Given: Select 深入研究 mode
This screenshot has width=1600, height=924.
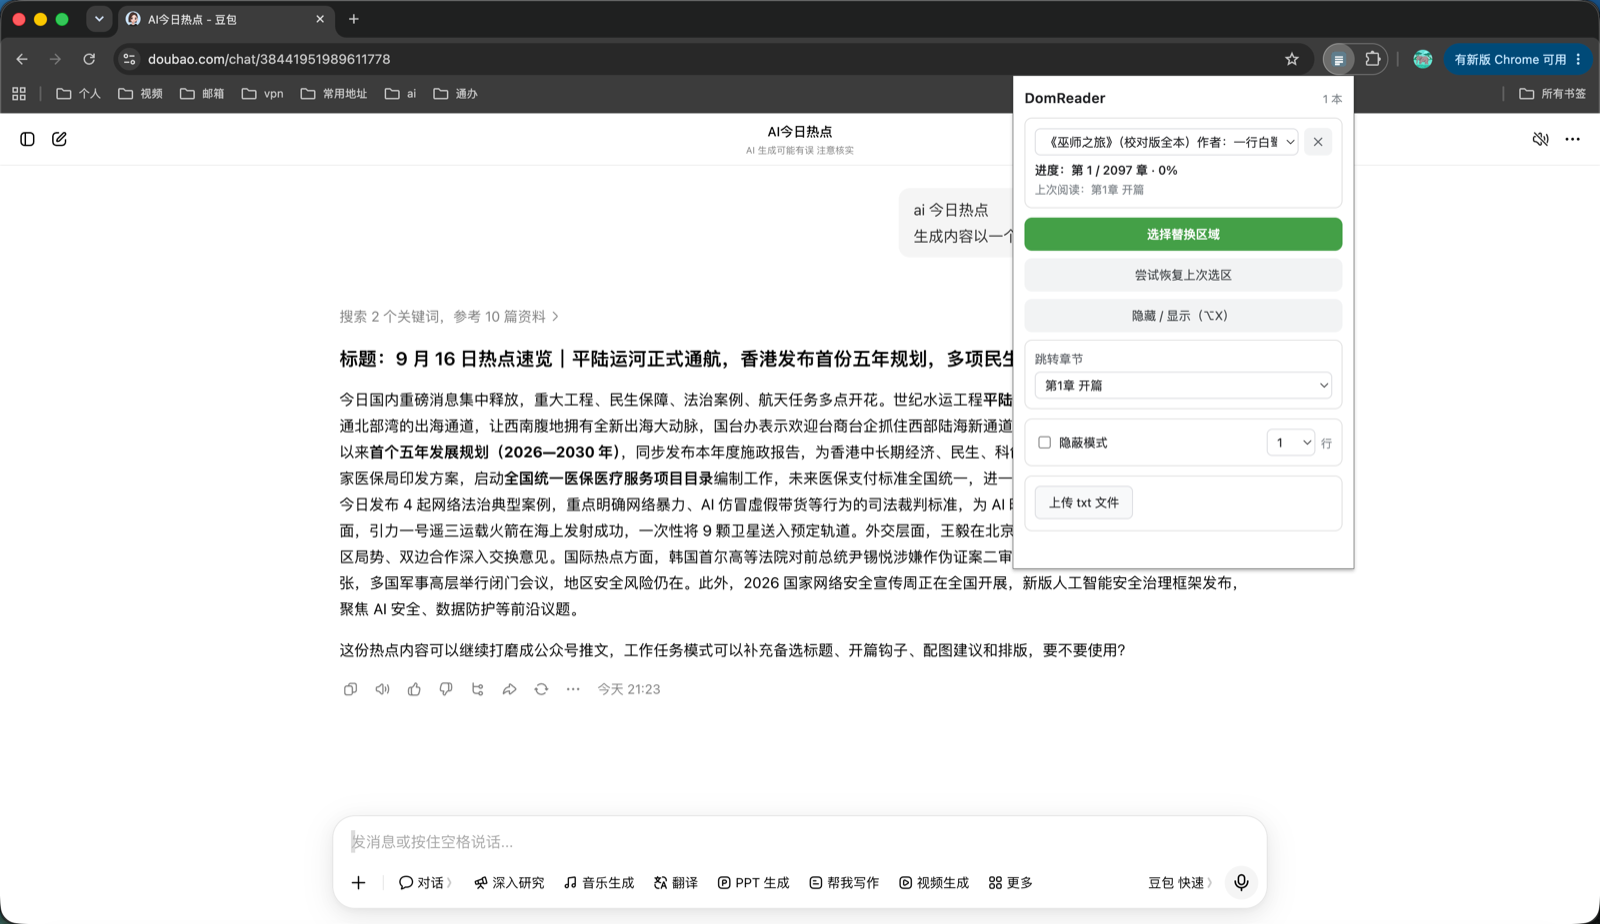Looking at the screenshot, I should pos(509,883).
